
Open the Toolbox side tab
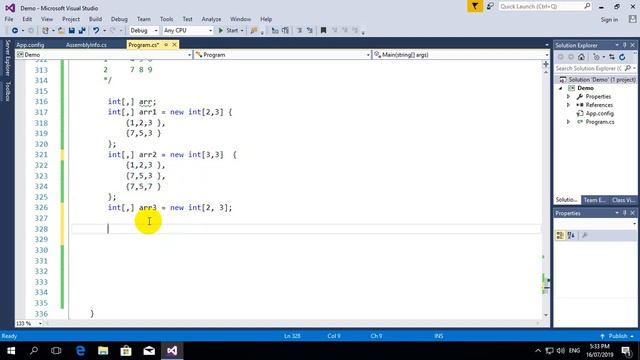click(7, 91)
